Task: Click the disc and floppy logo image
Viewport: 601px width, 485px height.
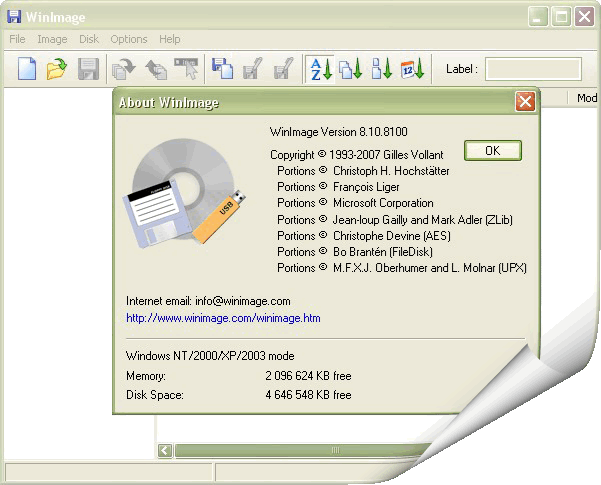Action: [184, 192]
